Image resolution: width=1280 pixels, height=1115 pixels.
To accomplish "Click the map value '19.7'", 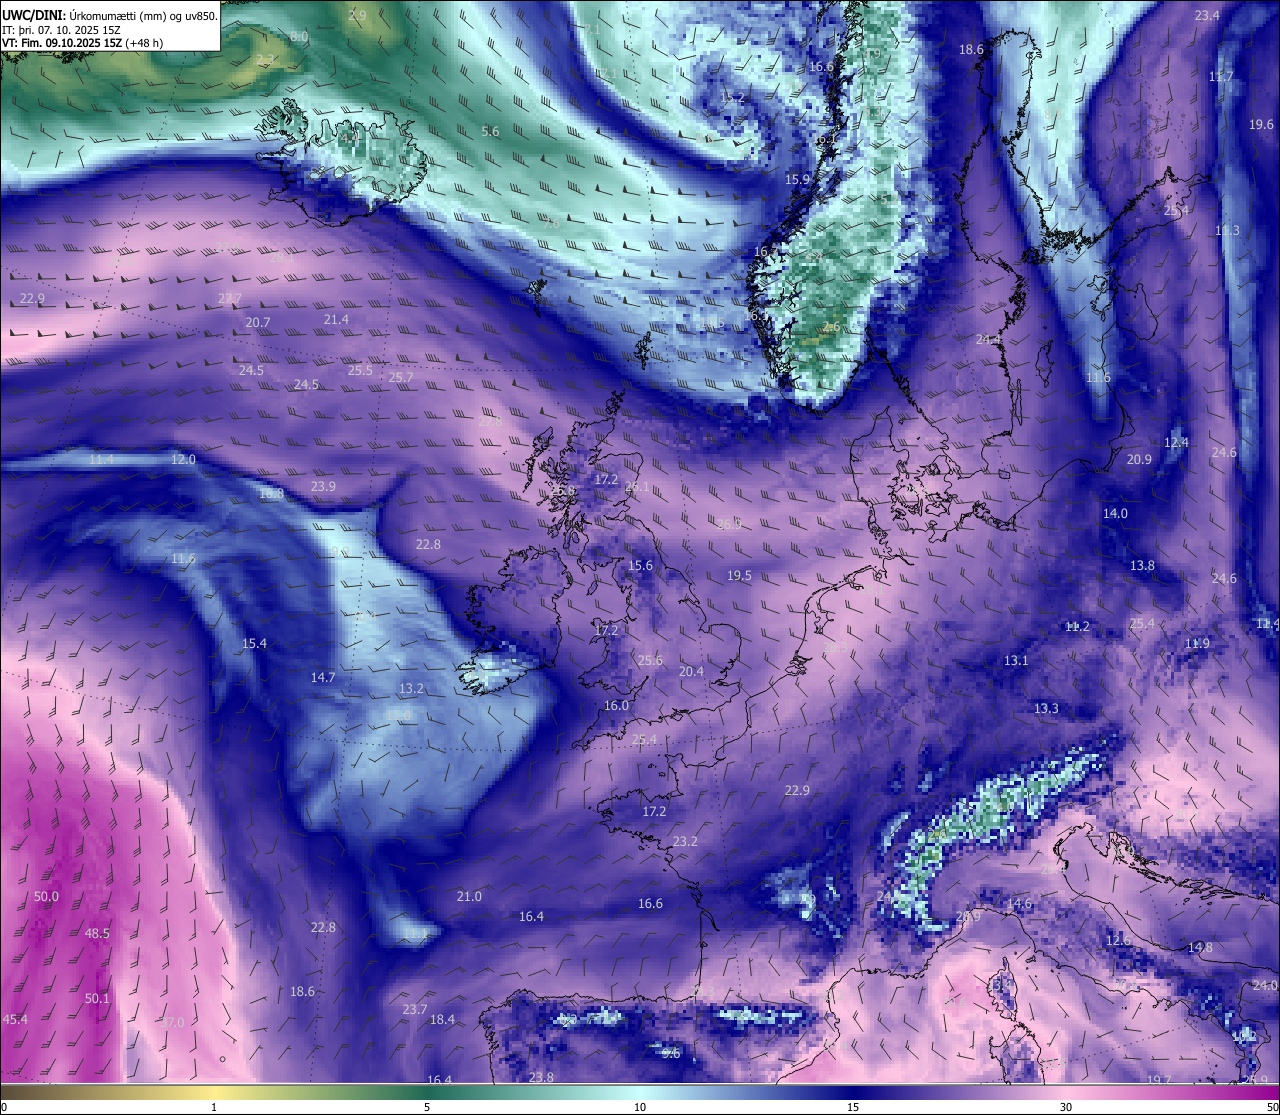I will [1159, 1080].
